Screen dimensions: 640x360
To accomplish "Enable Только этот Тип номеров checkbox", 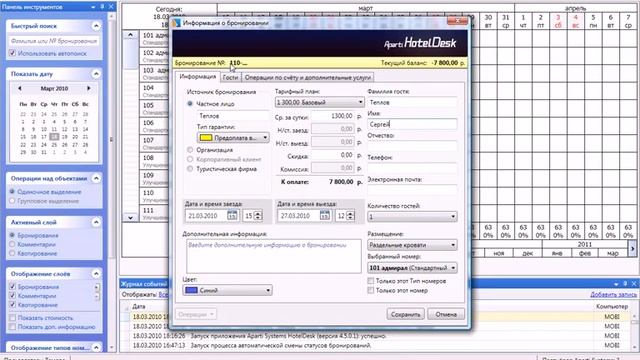I will click(371, 281).
